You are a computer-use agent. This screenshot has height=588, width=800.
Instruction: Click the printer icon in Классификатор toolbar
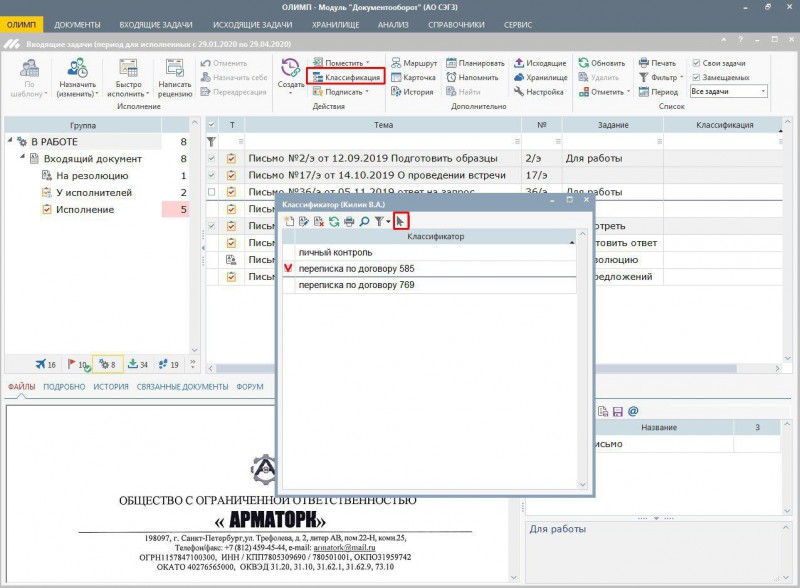click(x=349, y=222)
